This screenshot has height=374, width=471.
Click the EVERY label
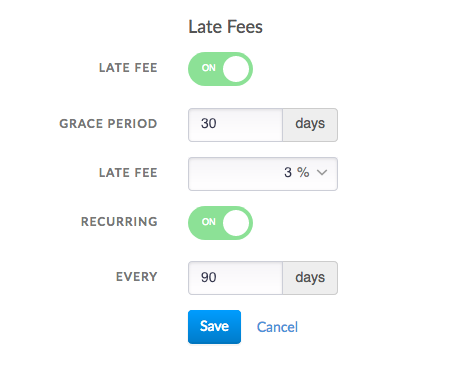(x=136, y=277)
